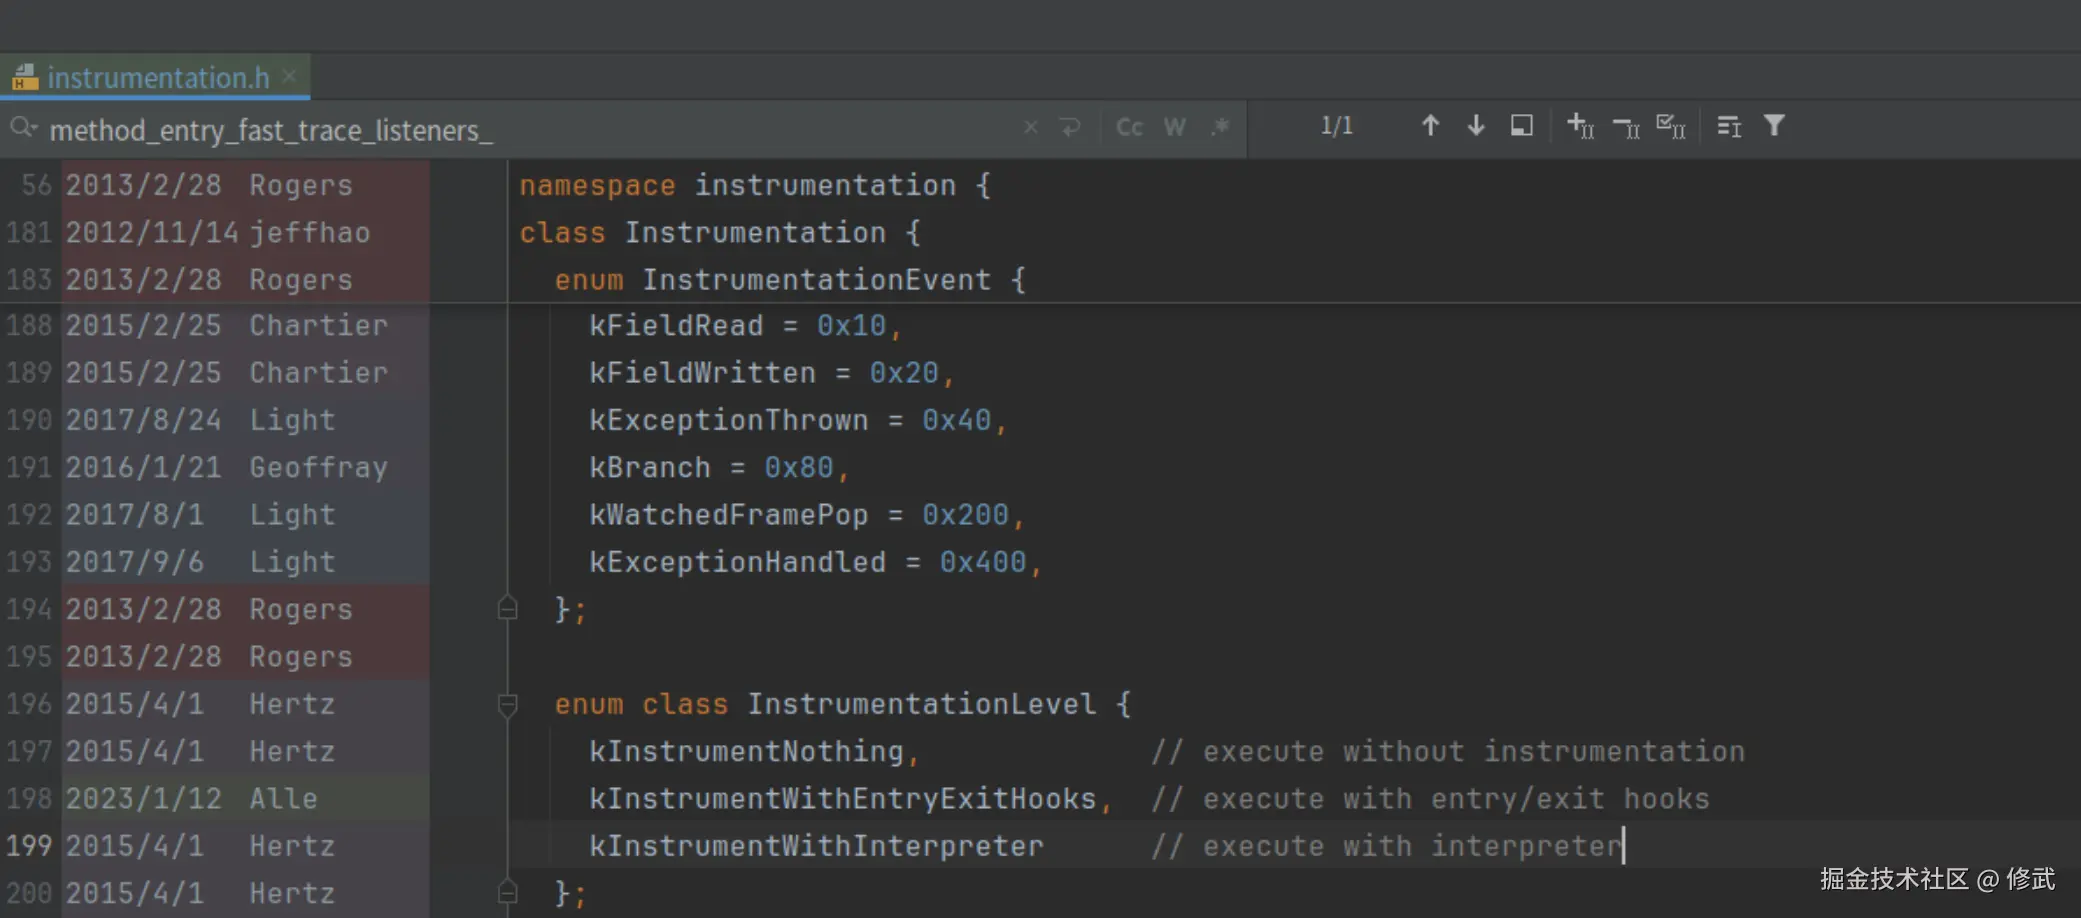Select all occurrences icon

pos(1671,126)
